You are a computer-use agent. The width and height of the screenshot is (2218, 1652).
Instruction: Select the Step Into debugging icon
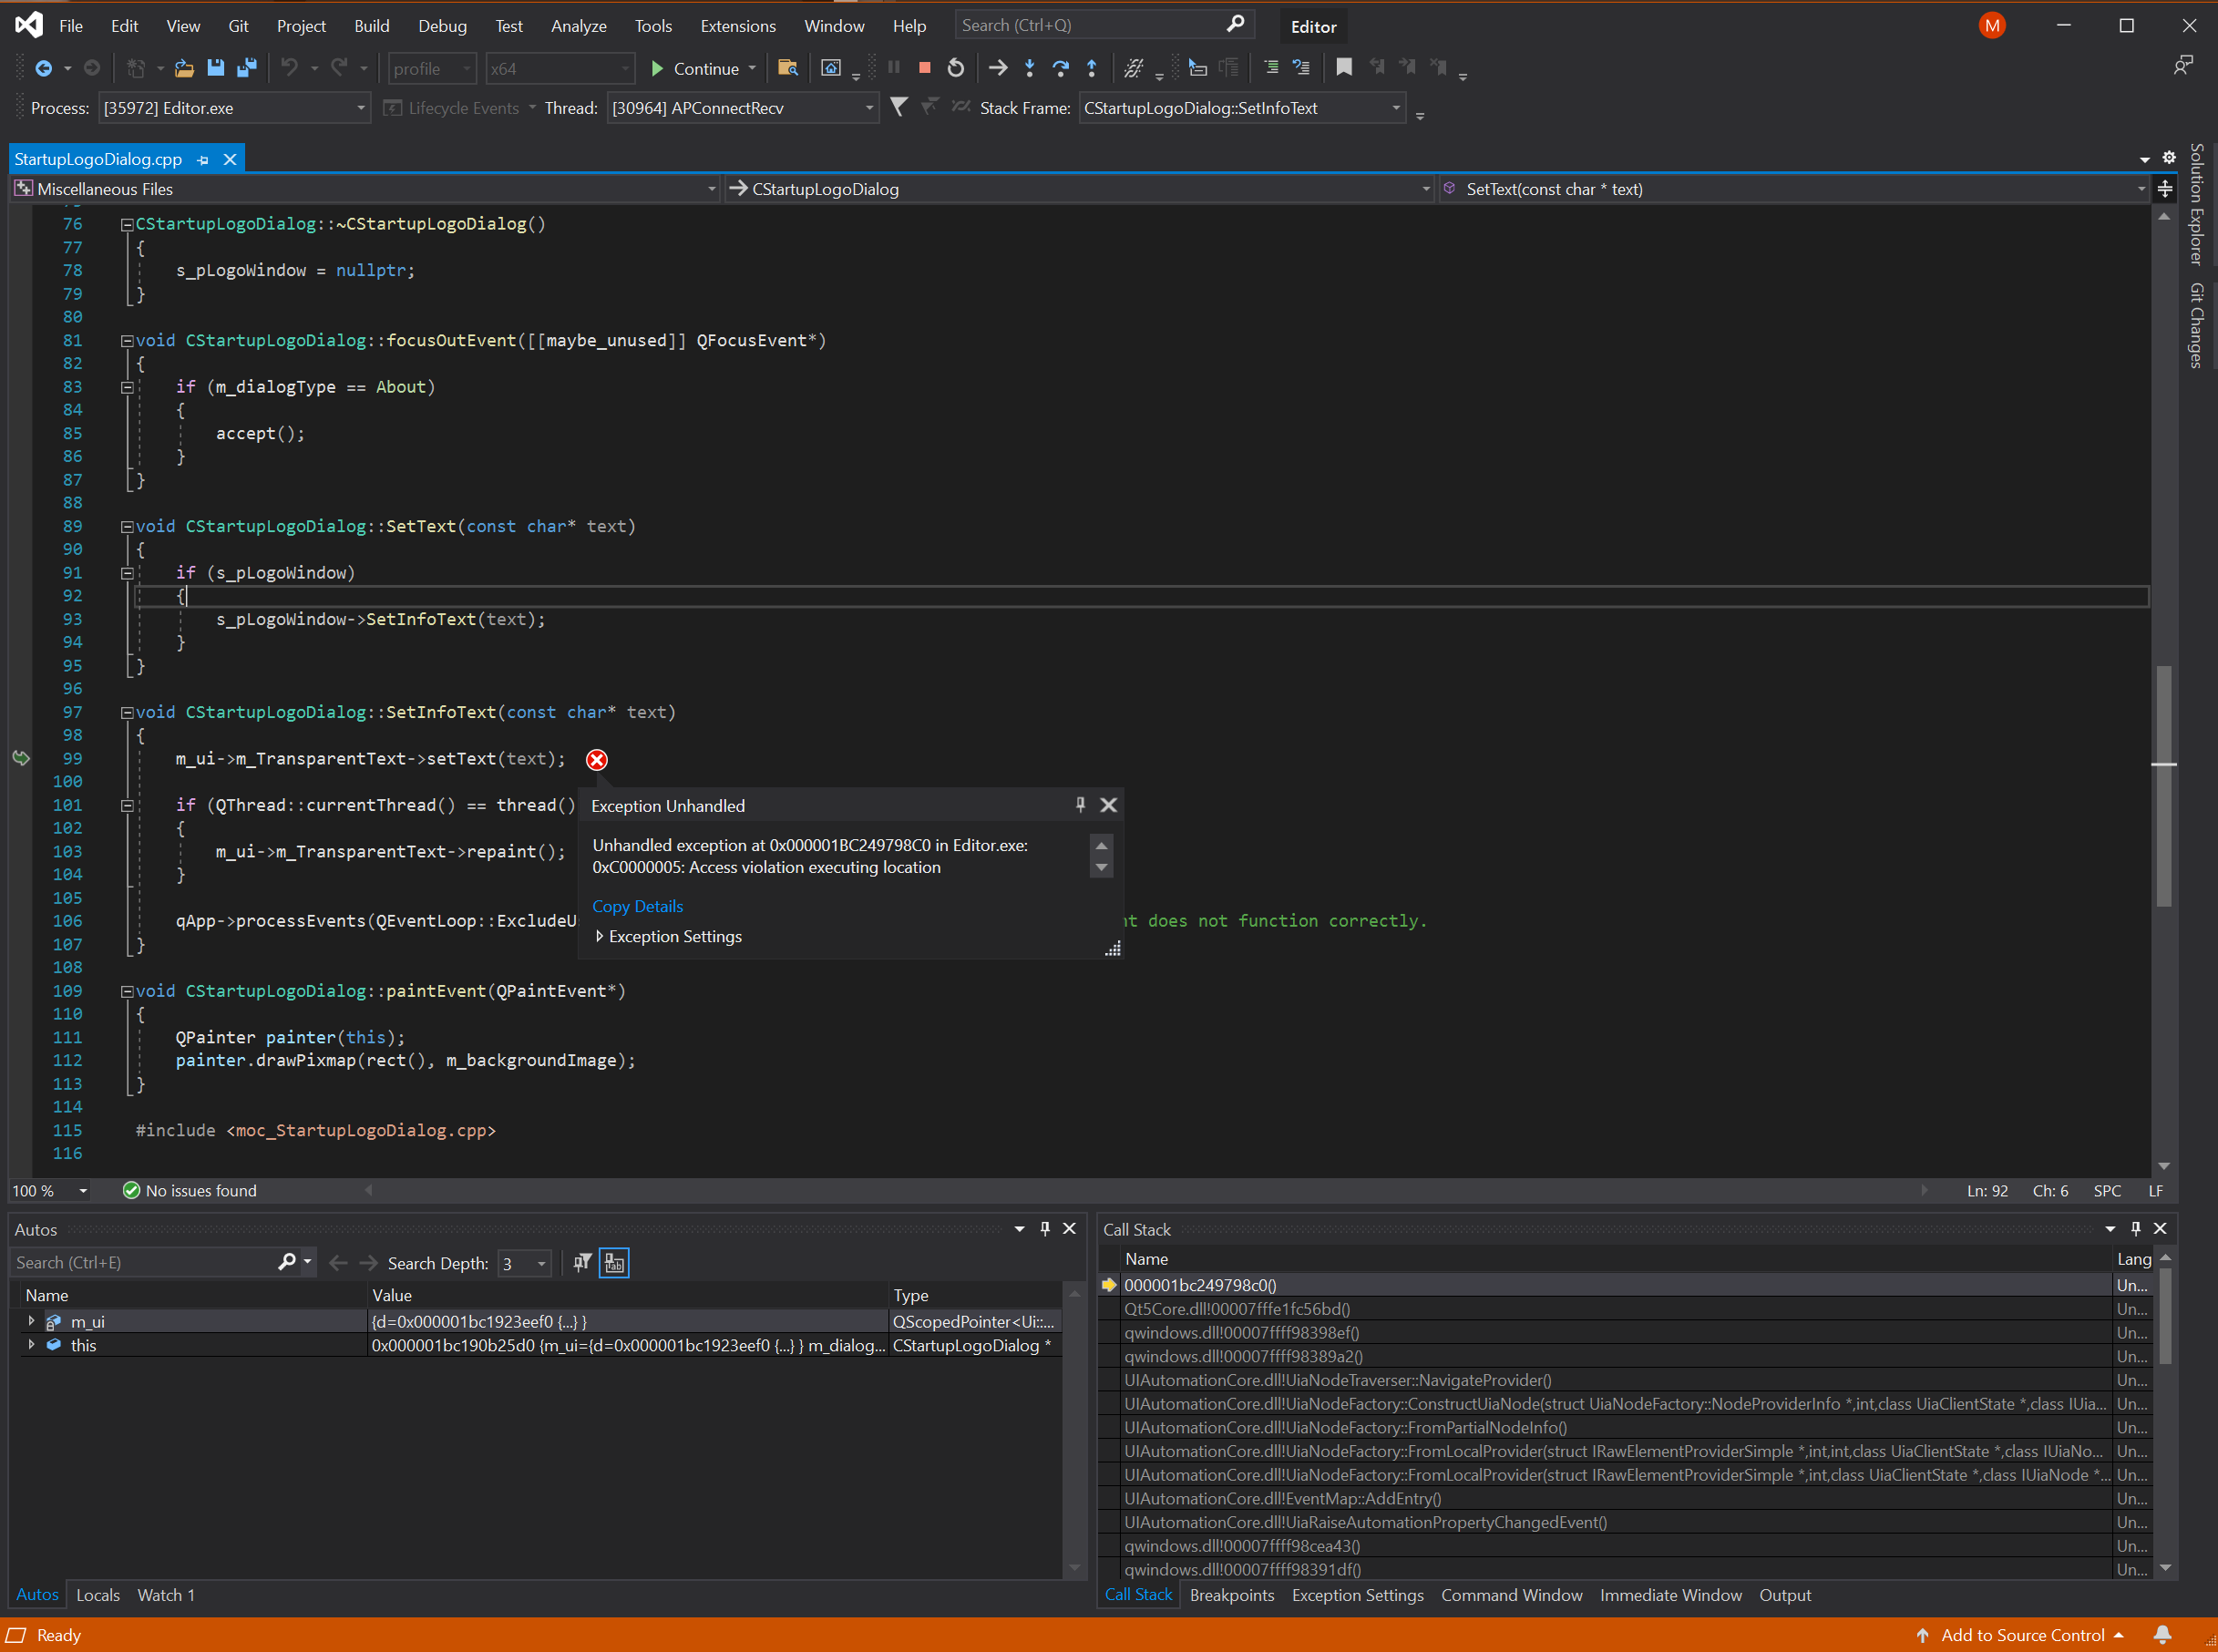coord(1029,68)
